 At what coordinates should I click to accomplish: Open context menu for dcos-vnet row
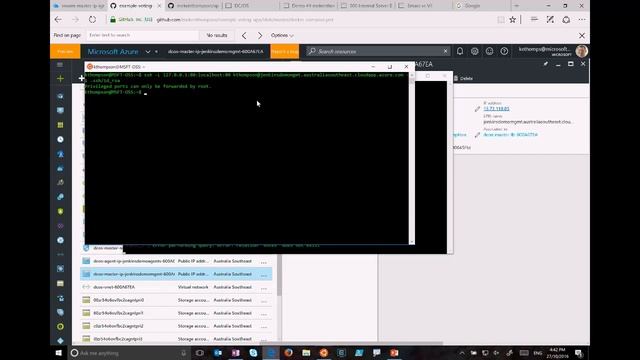(264, 288)
